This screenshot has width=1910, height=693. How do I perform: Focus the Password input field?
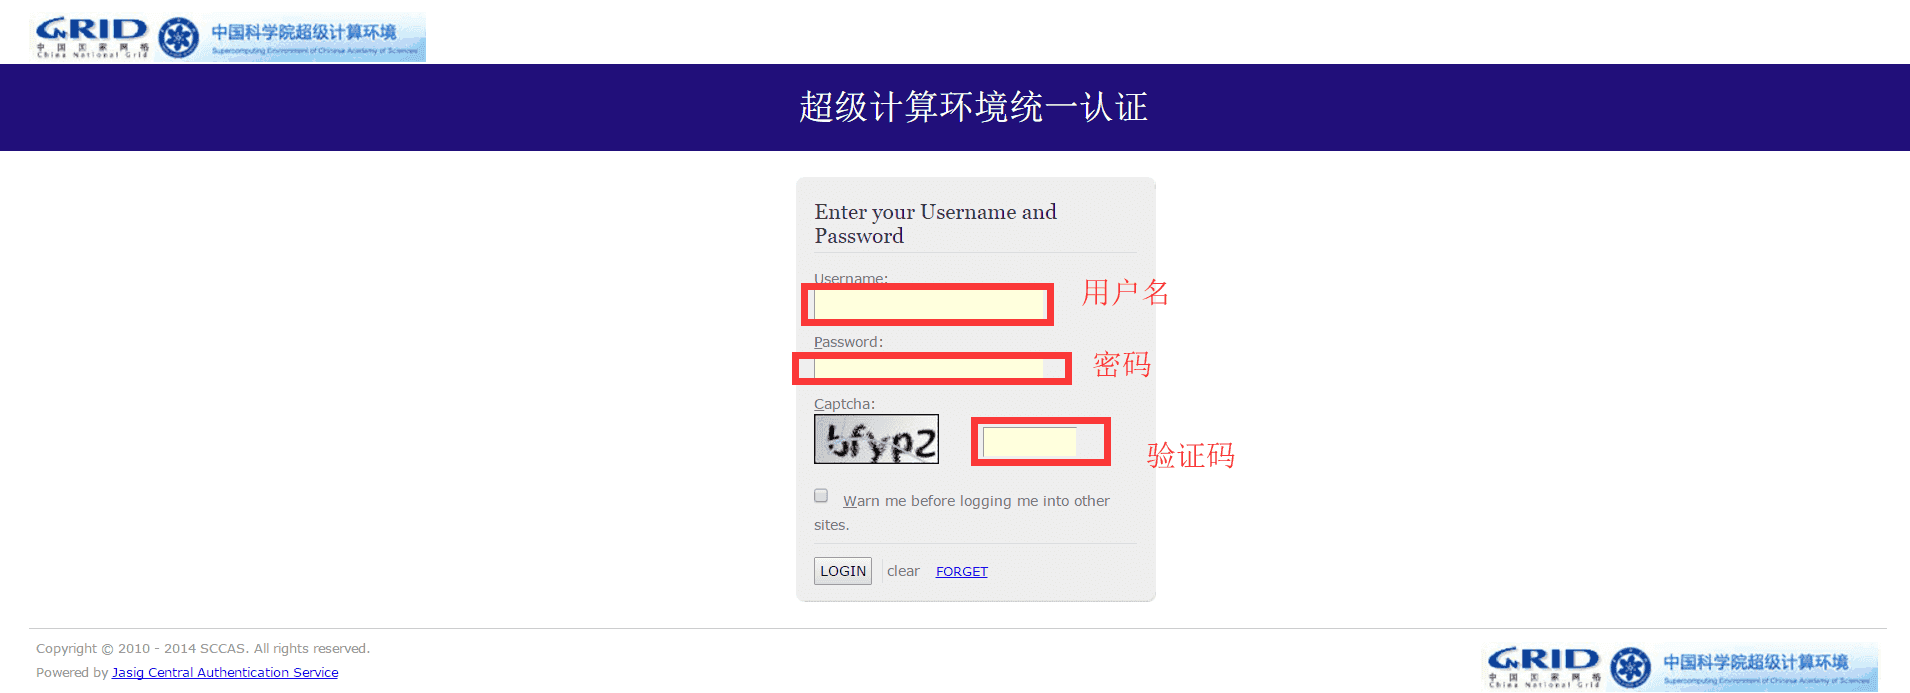(x=929, y=368)
